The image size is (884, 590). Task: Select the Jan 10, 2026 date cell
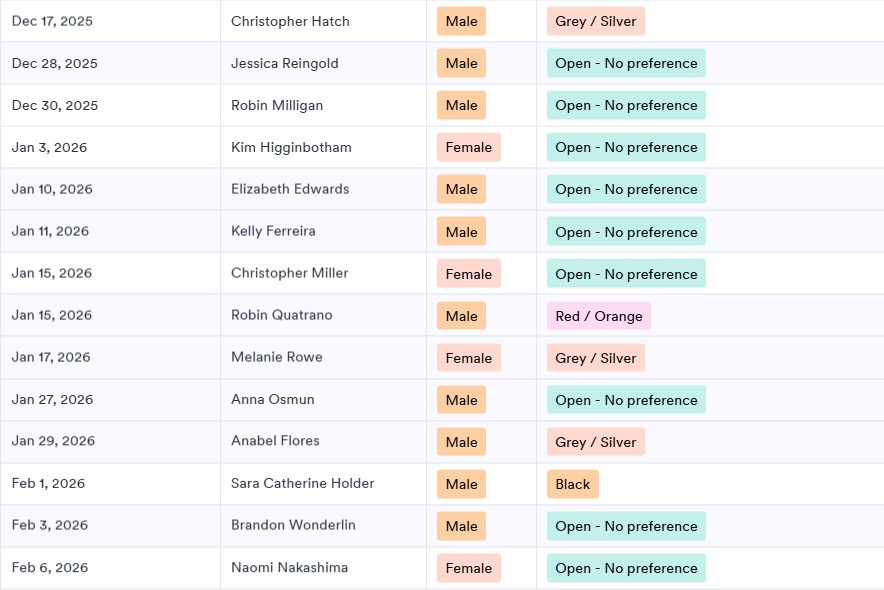(52, 189)
